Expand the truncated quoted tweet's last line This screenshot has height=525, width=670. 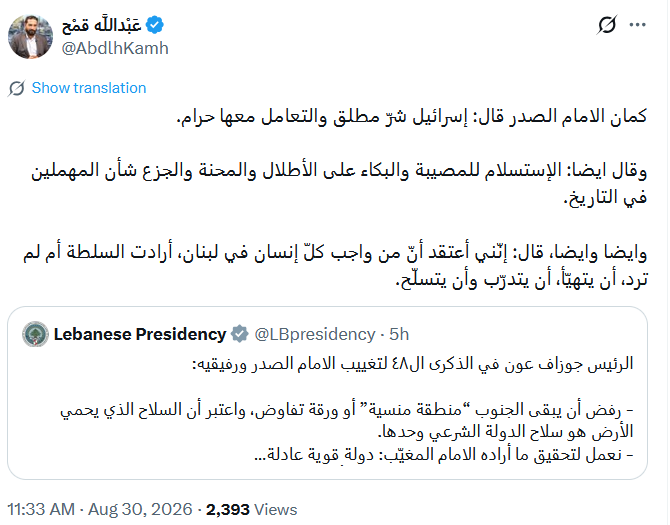(x=444, y=454)
